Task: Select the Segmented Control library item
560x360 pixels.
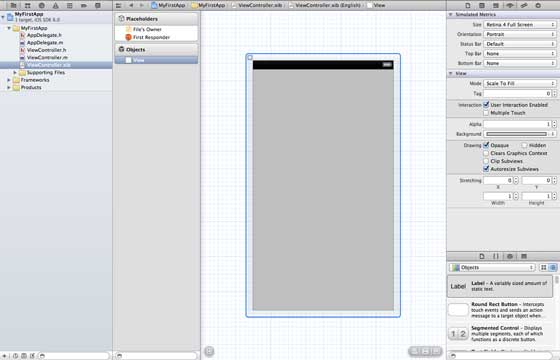Action: [500, 334]
